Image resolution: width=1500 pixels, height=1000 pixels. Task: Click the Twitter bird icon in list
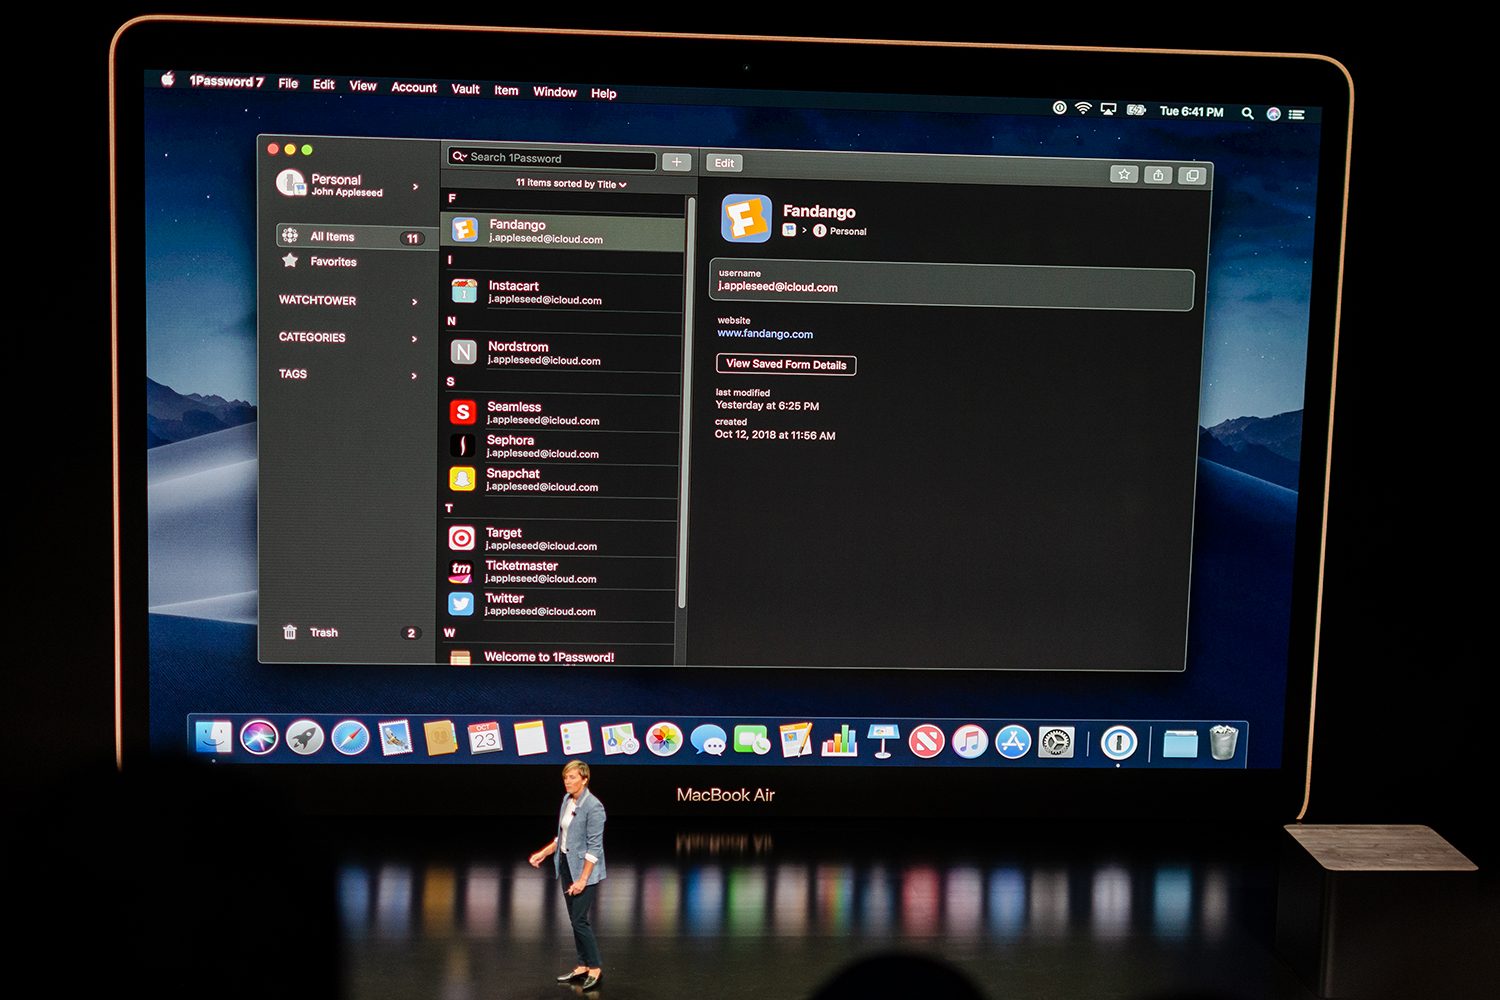coord(461,604)
